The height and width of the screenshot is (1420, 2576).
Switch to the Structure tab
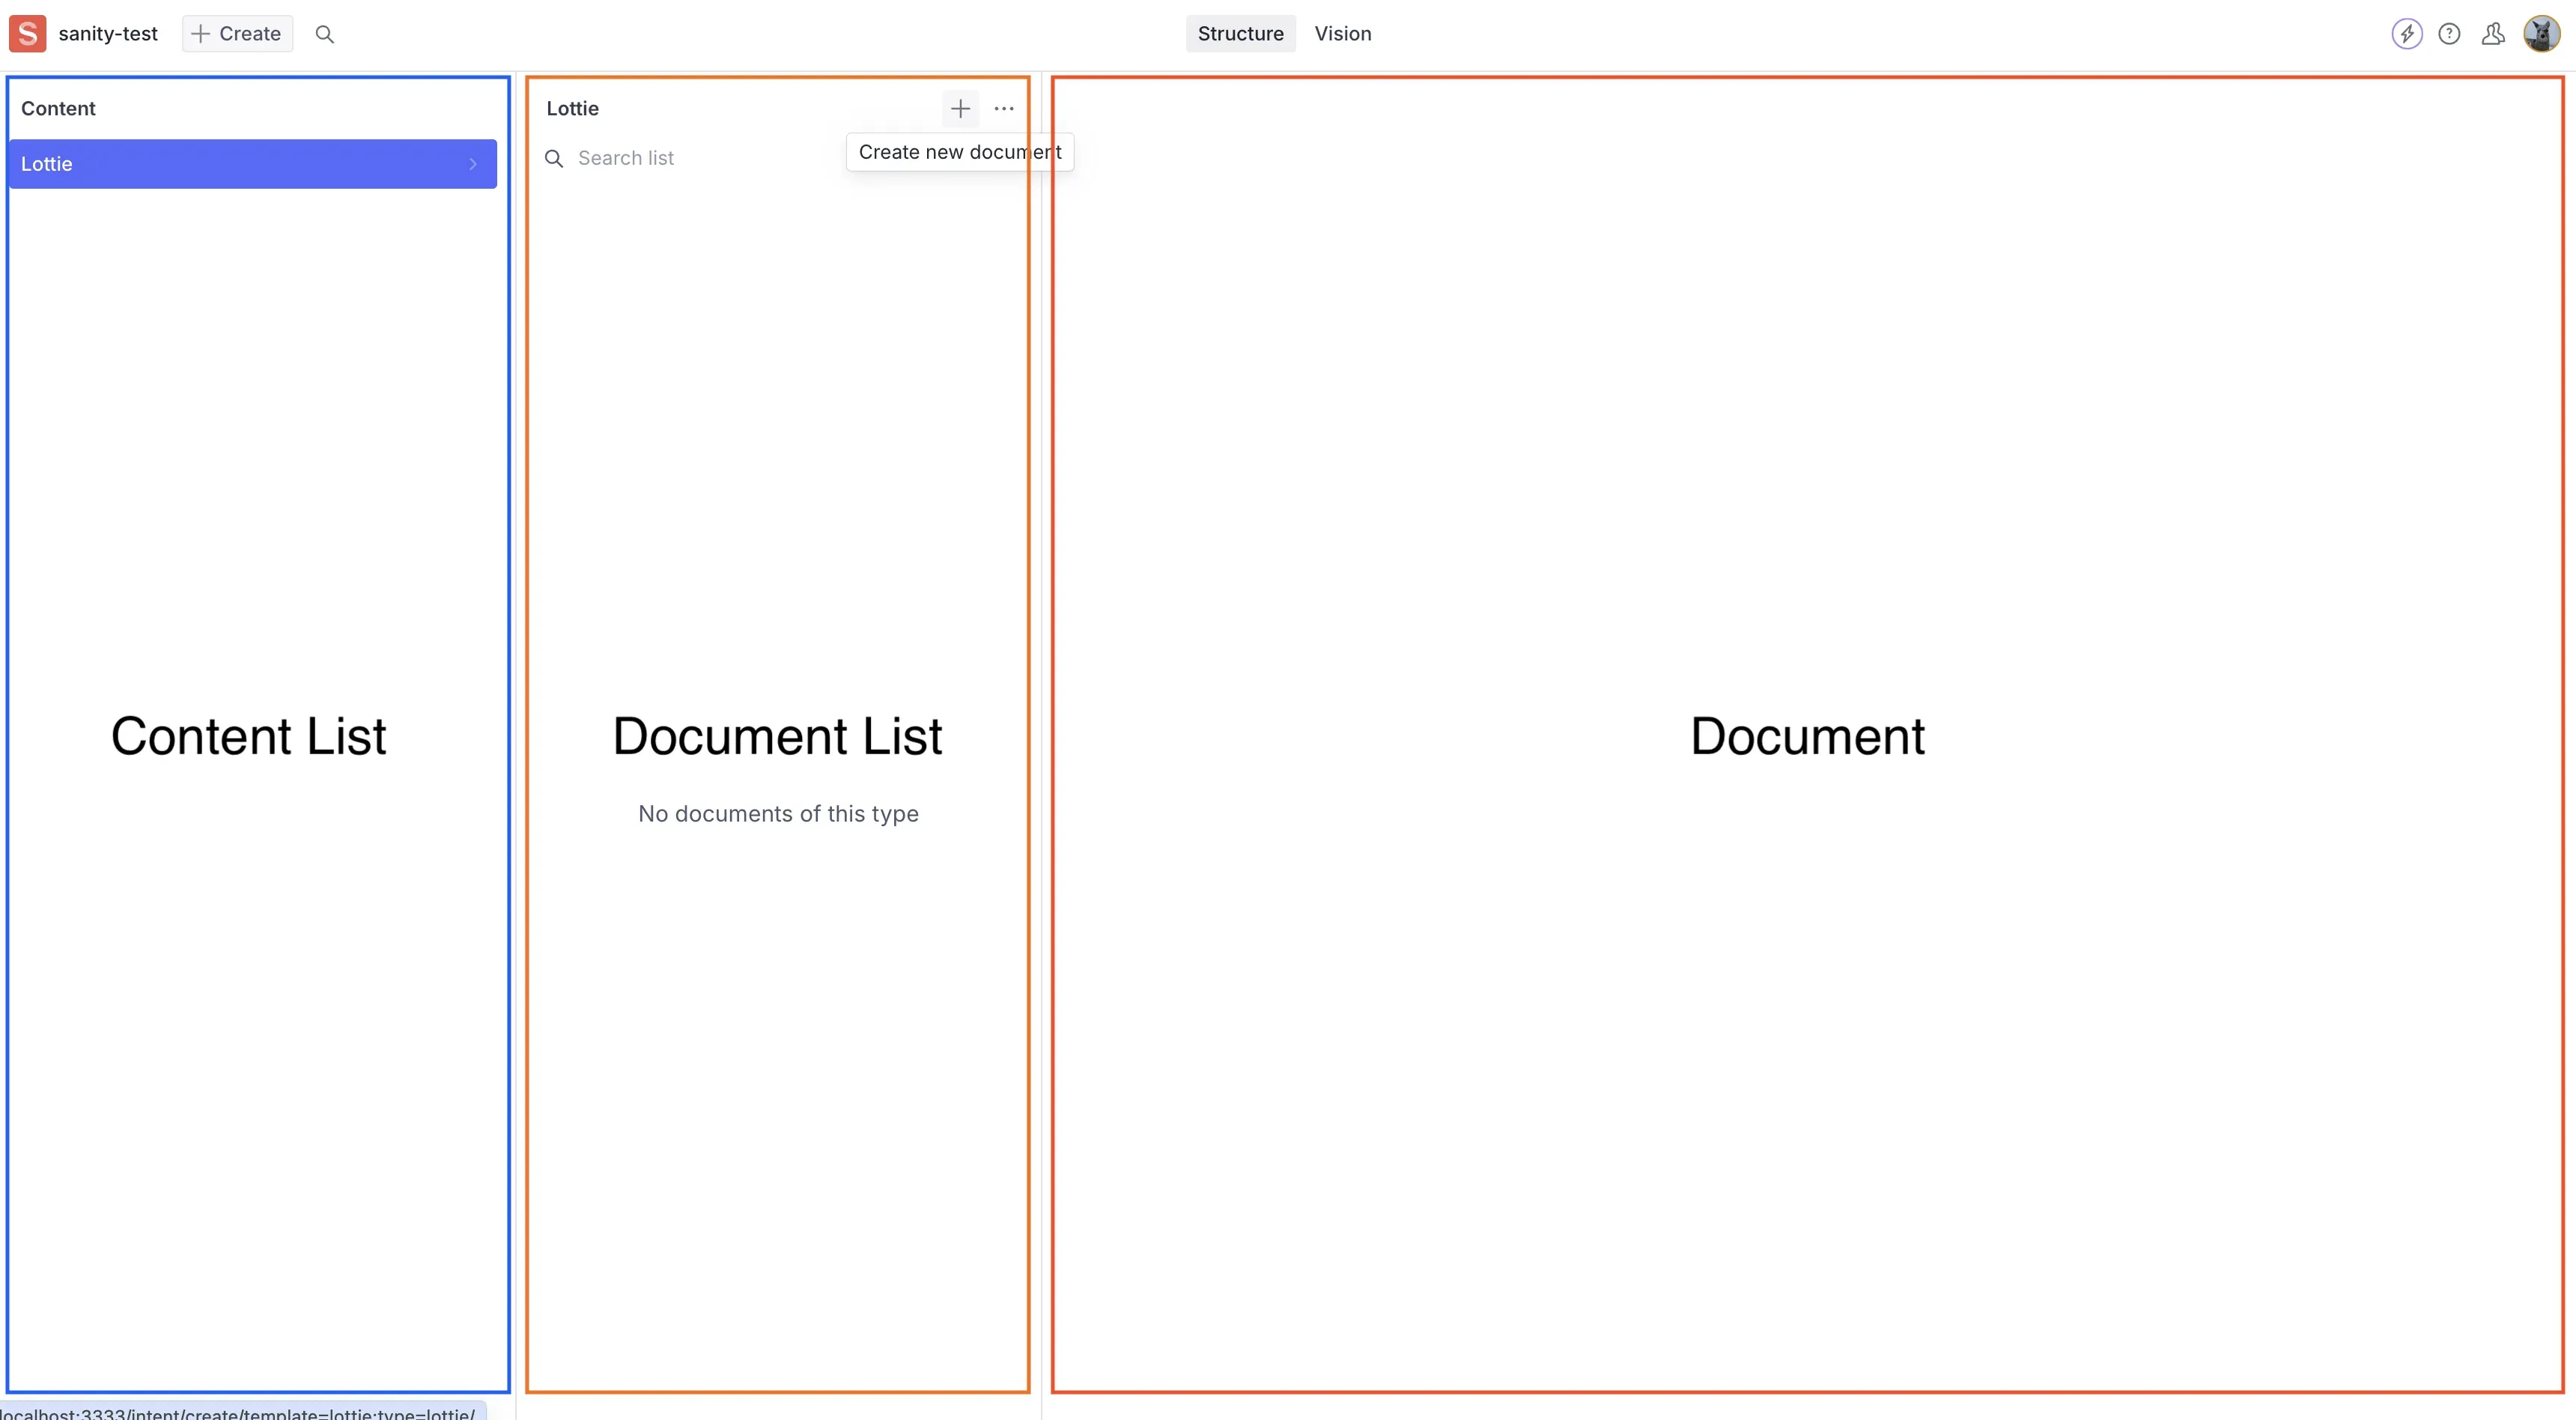(1240, 33)
